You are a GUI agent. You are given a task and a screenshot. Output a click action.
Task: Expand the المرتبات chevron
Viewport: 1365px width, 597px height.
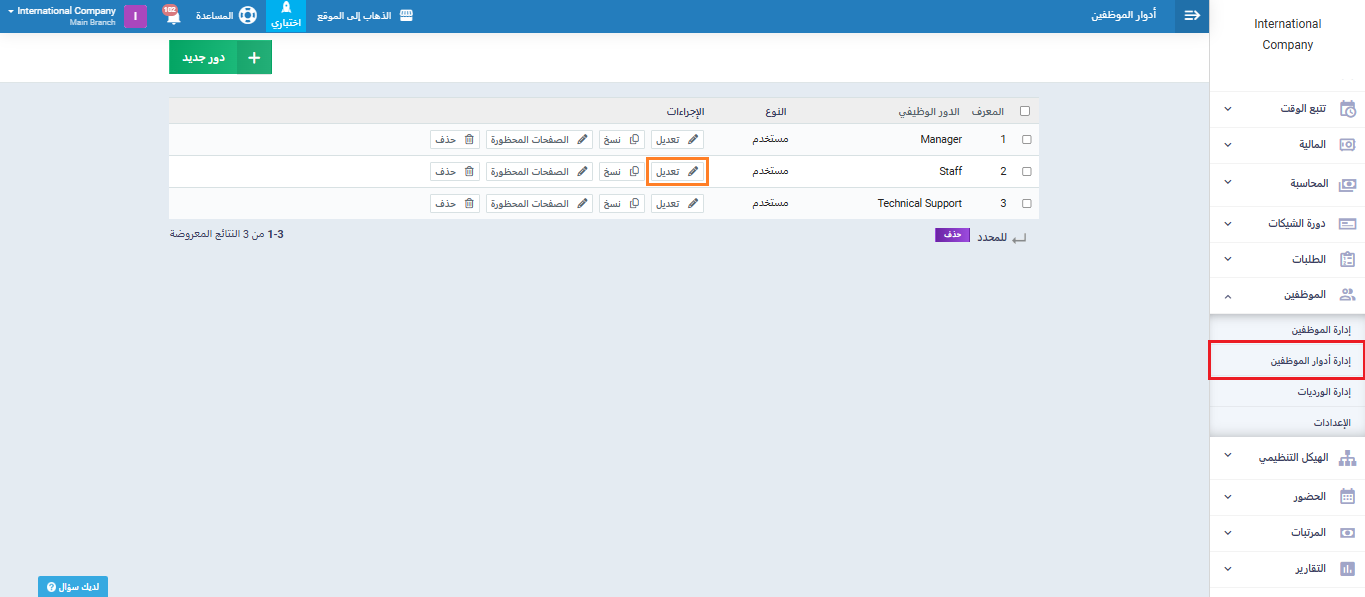(1228, 533)
